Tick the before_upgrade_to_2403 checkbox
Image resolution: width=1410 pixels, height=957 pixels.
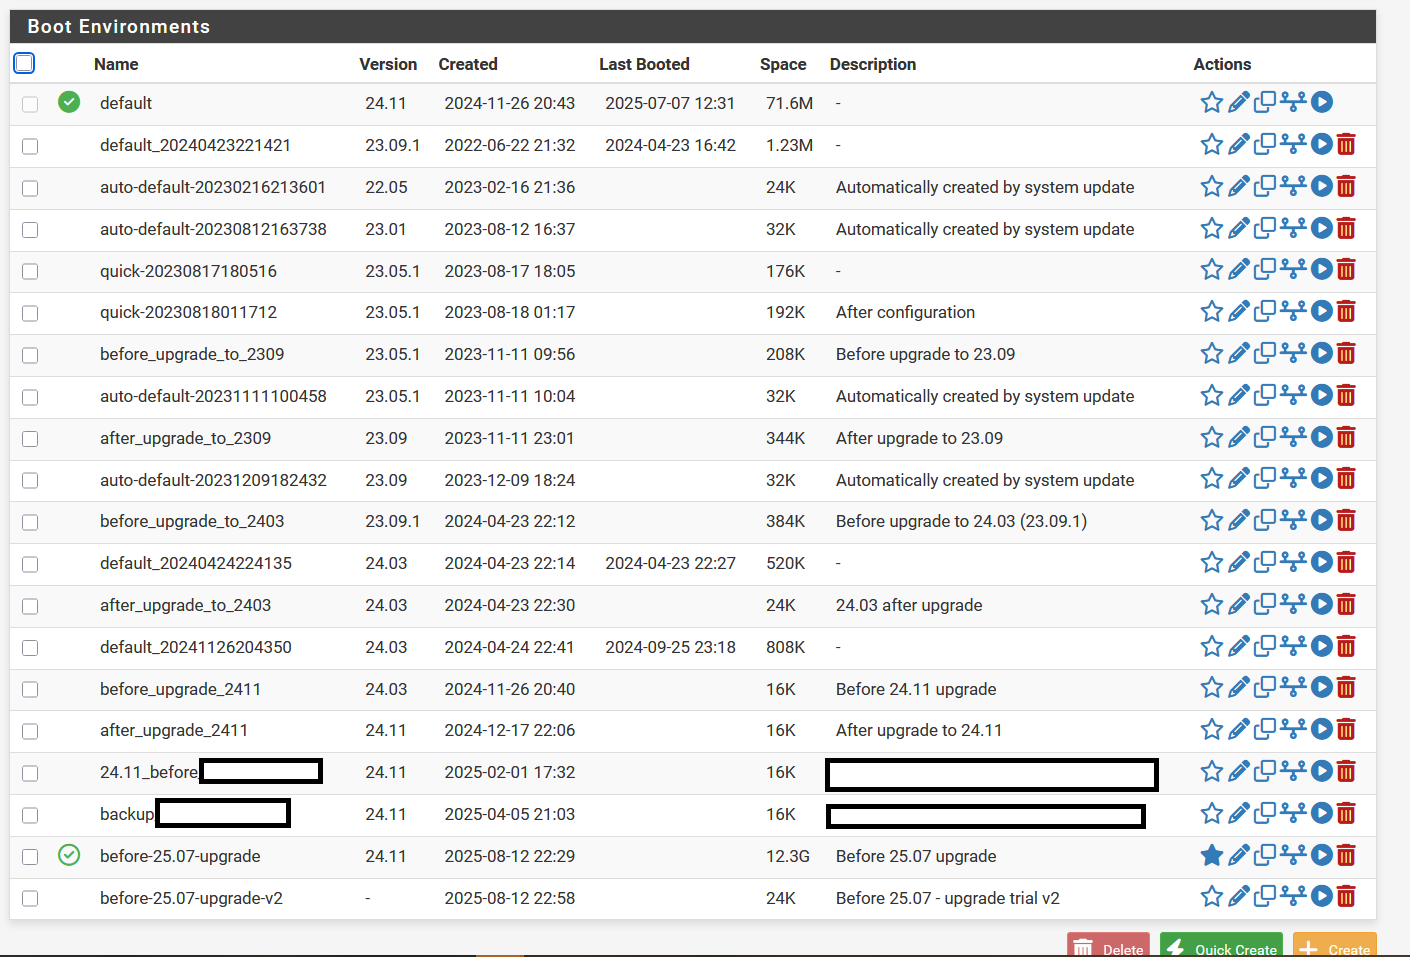[x=30, y=522]
